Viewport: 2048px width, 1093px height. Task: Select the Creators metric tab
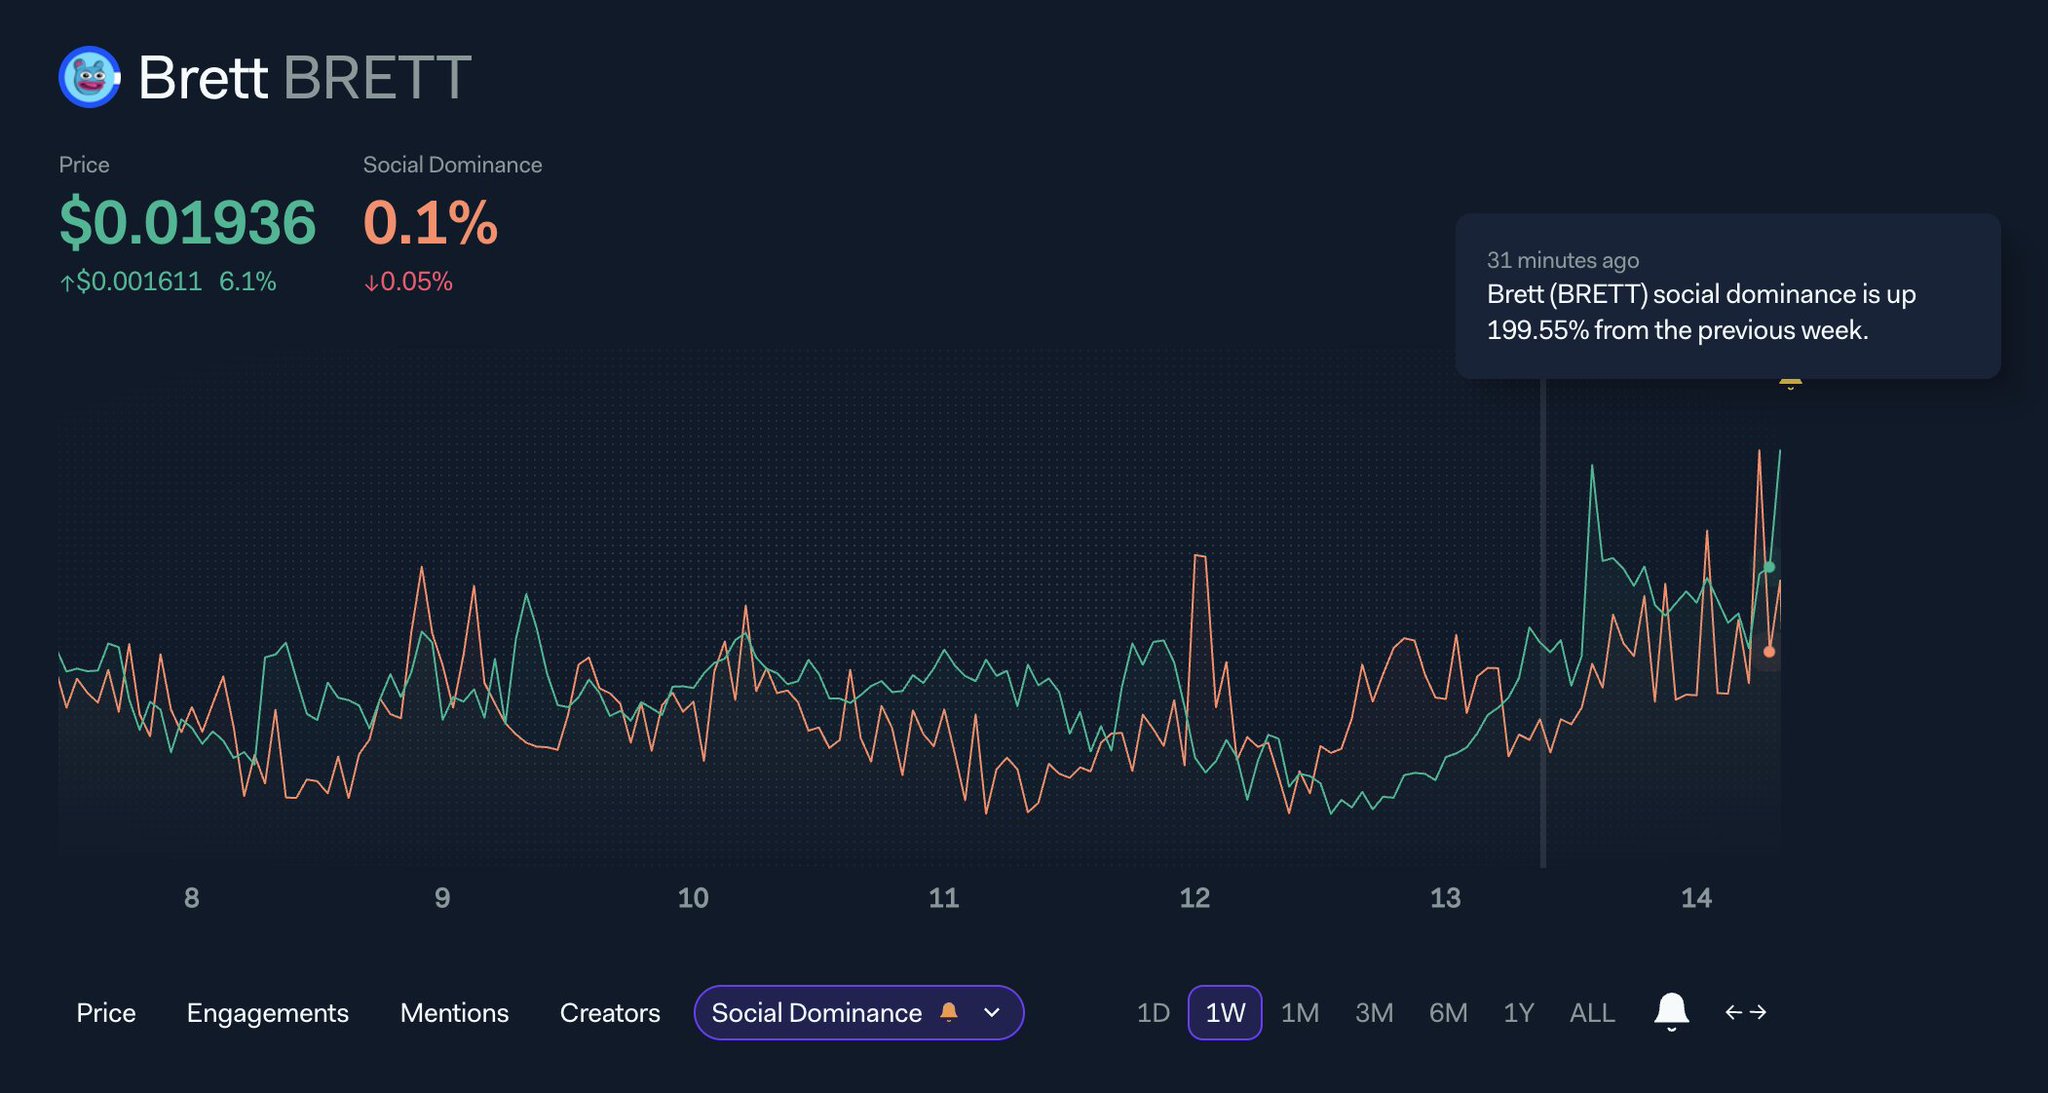pos(610,1013)
